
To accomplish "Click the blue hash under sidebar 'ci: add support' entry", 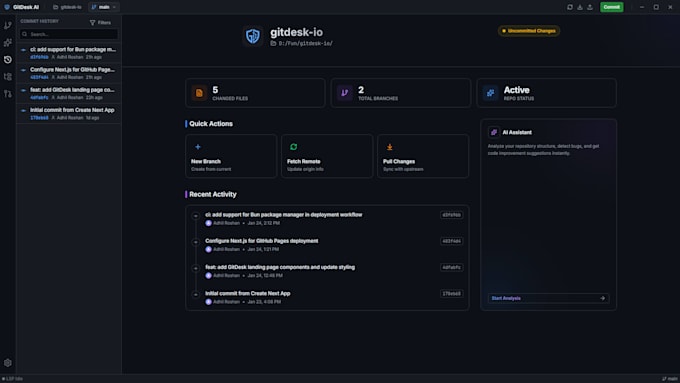I will pos(39,57).
